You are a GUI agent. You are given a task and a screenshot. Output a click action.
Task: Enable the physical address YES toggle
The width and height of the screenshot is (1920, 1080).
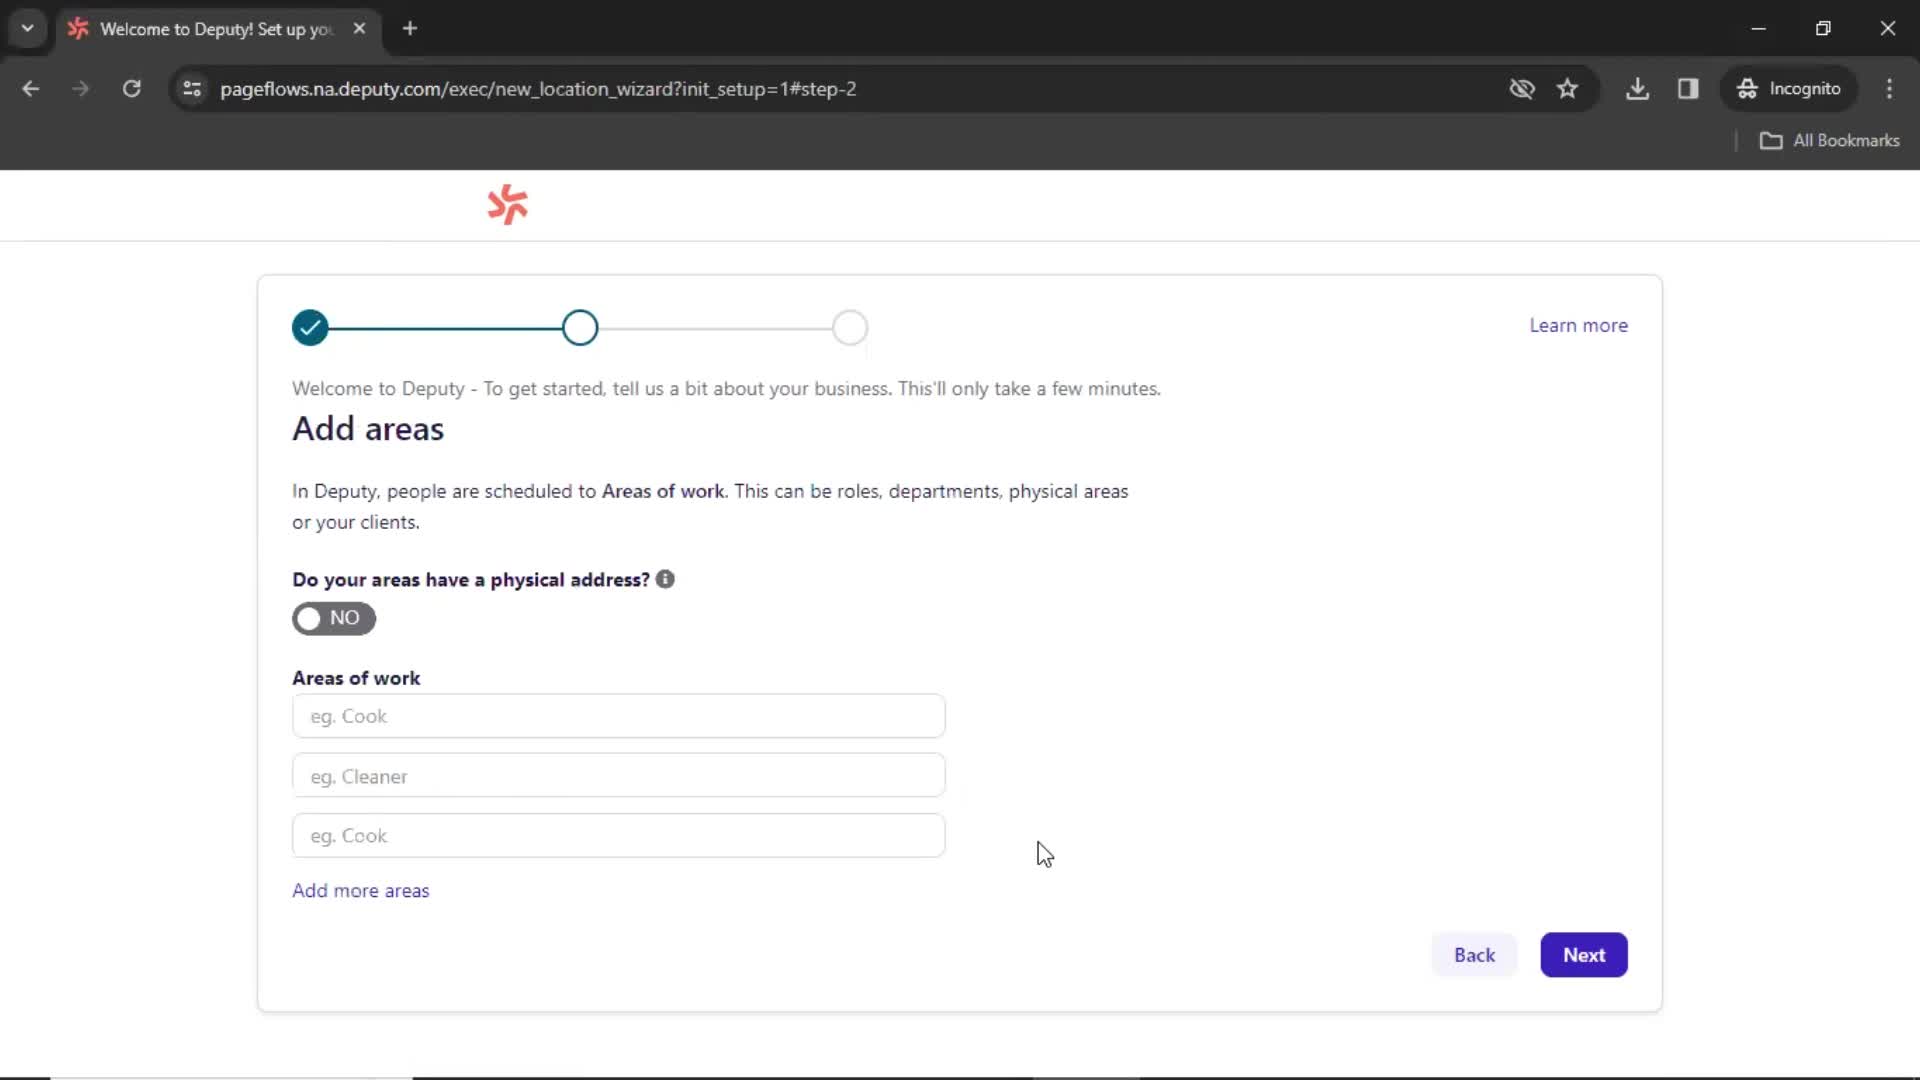[x=334, y=617]
